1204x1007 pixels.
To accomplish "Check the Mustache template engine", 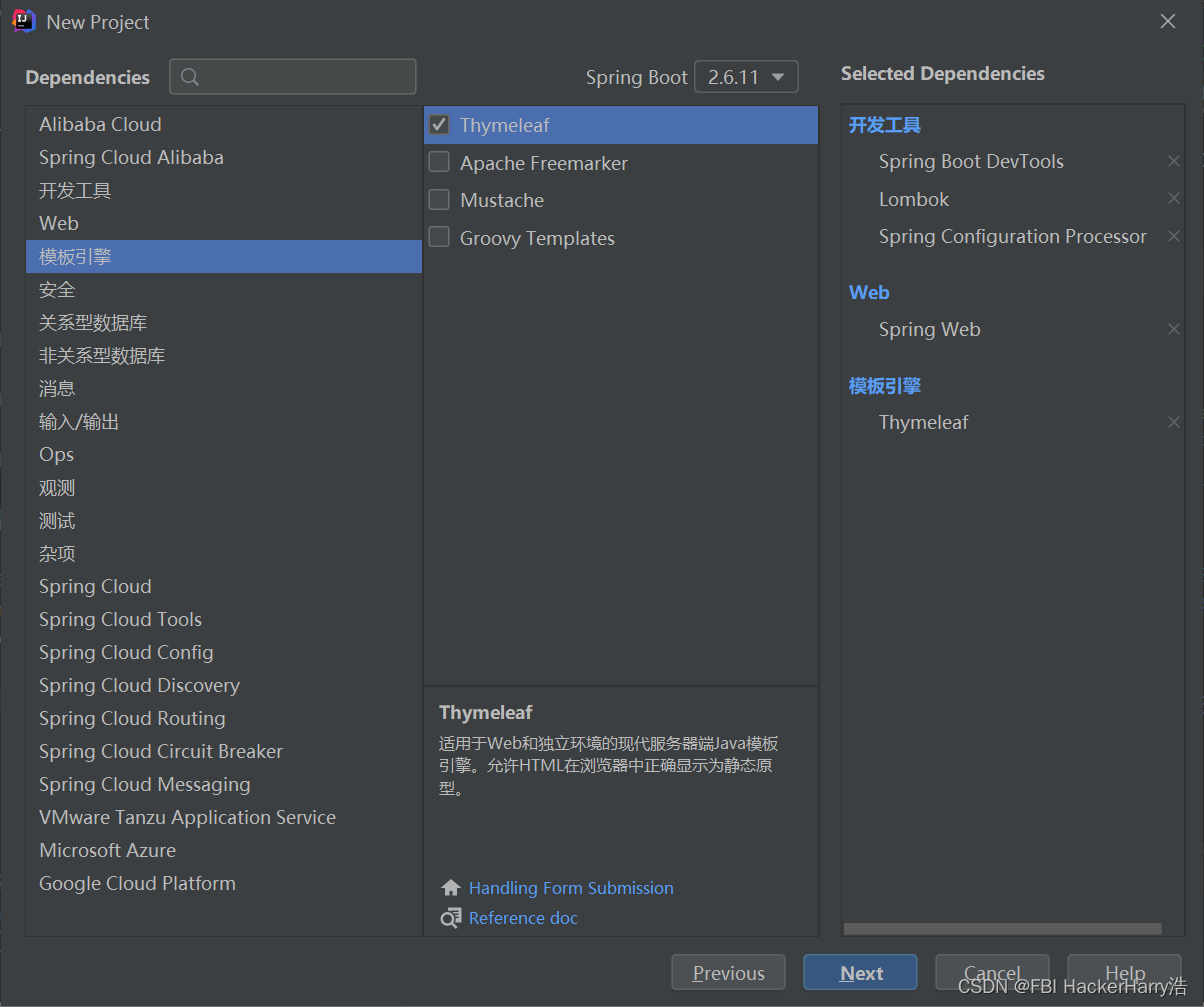I will click(439, 200).
